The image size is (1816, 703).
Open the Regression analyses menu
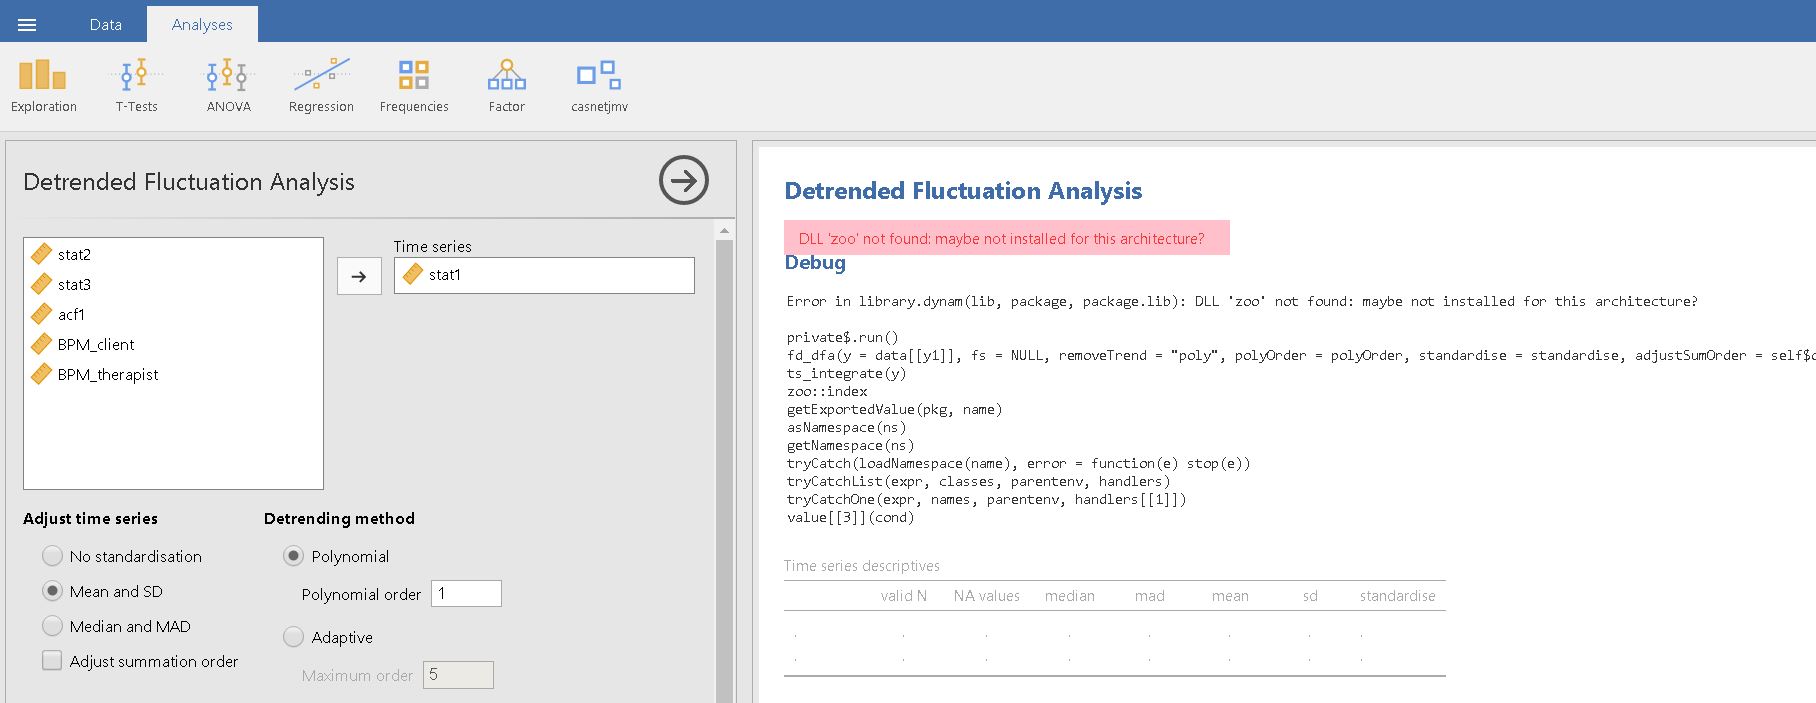click(321, 85)
